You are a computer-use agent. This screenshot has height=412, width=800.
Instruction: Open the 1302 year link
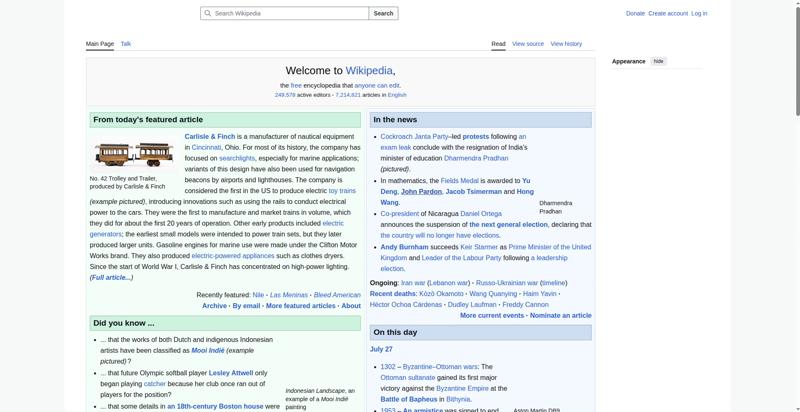coord(388,367)
